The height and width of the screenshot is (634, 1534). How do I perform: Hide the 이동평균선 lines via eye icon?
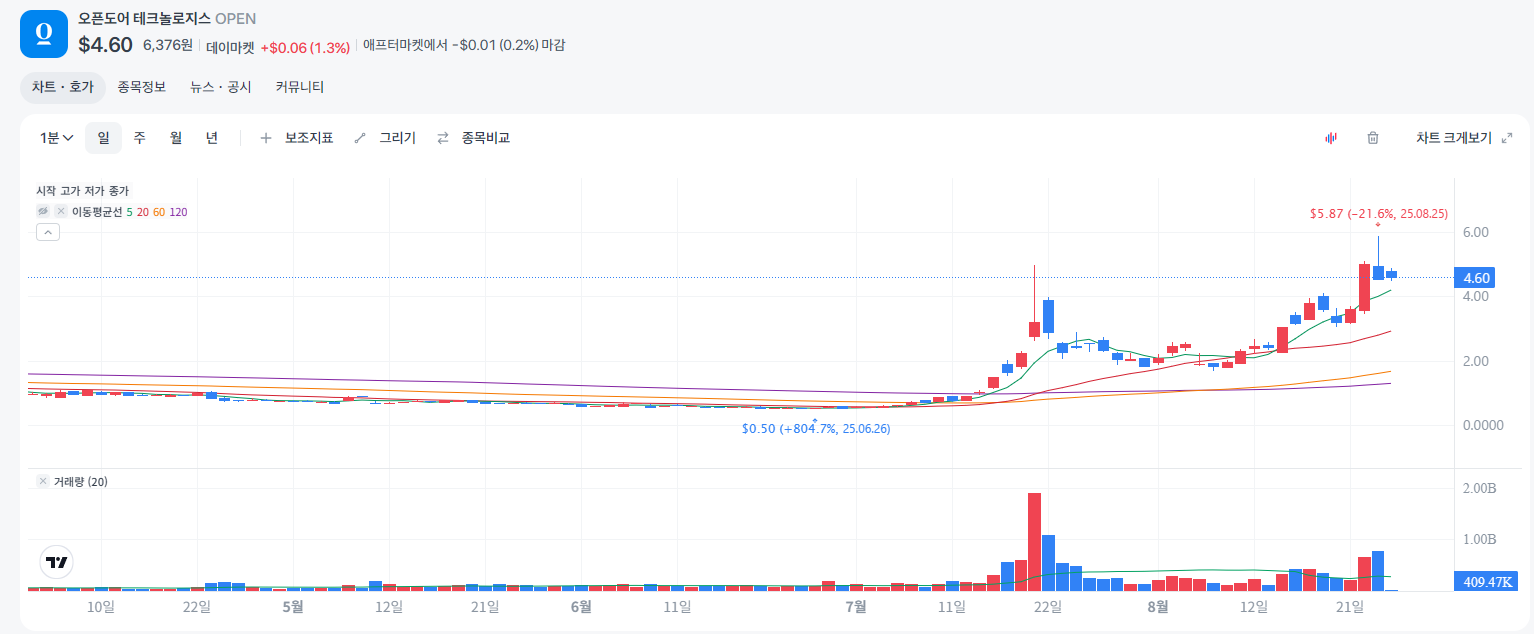[x=44, y=212]
